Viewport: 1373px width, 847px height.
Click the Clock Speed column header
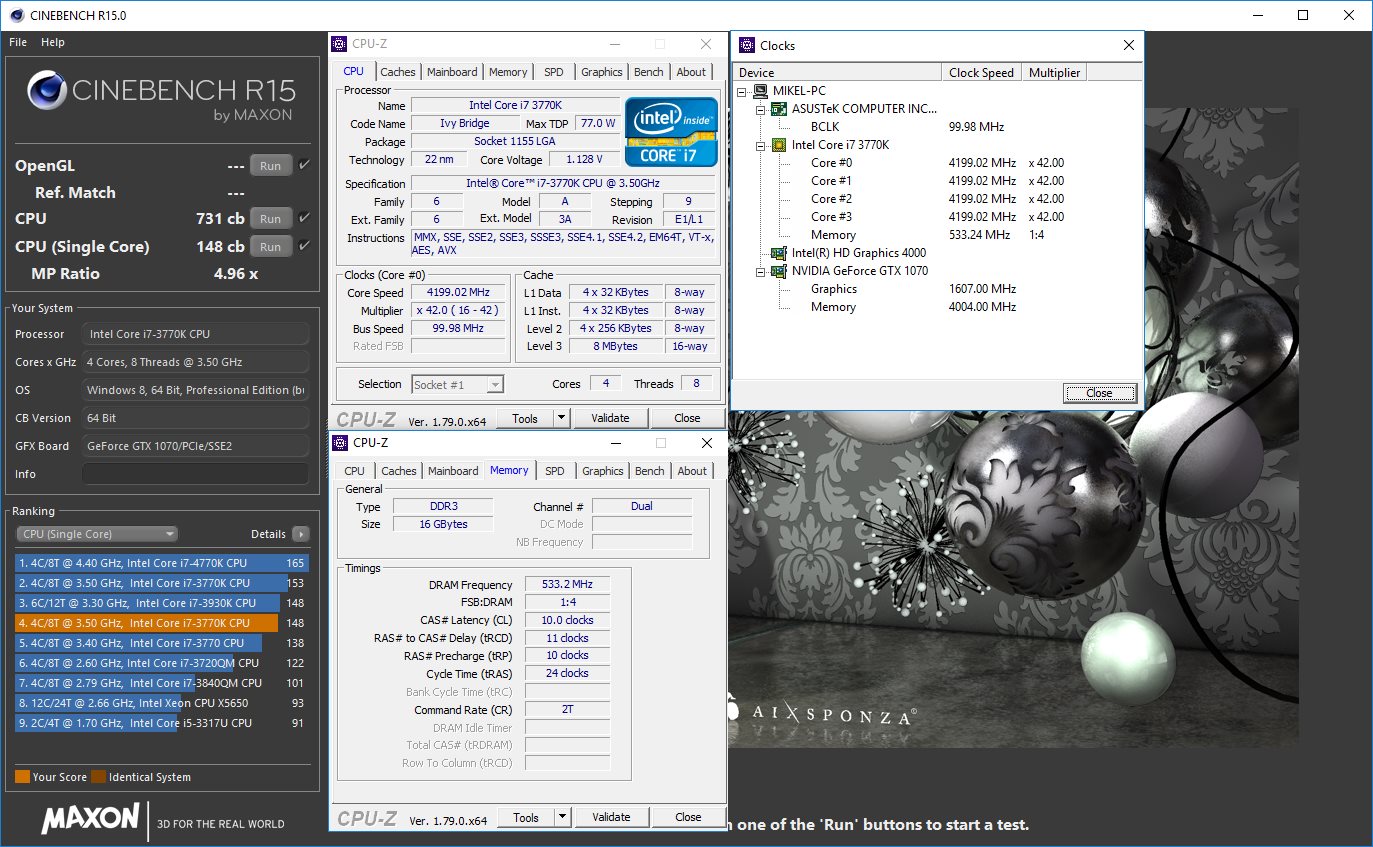coord(982,72)
